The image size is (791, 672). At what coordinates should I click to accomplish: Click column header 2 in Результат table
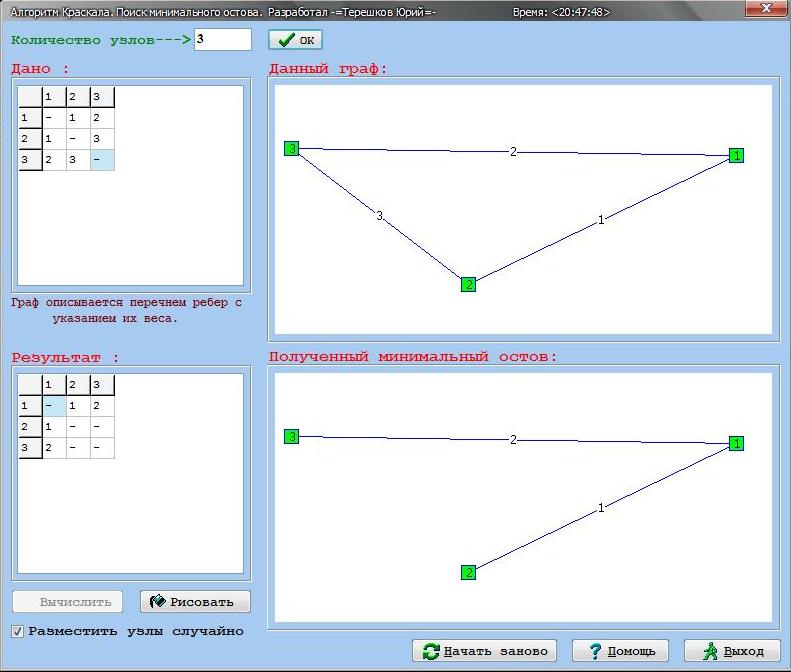coord(78,385)
